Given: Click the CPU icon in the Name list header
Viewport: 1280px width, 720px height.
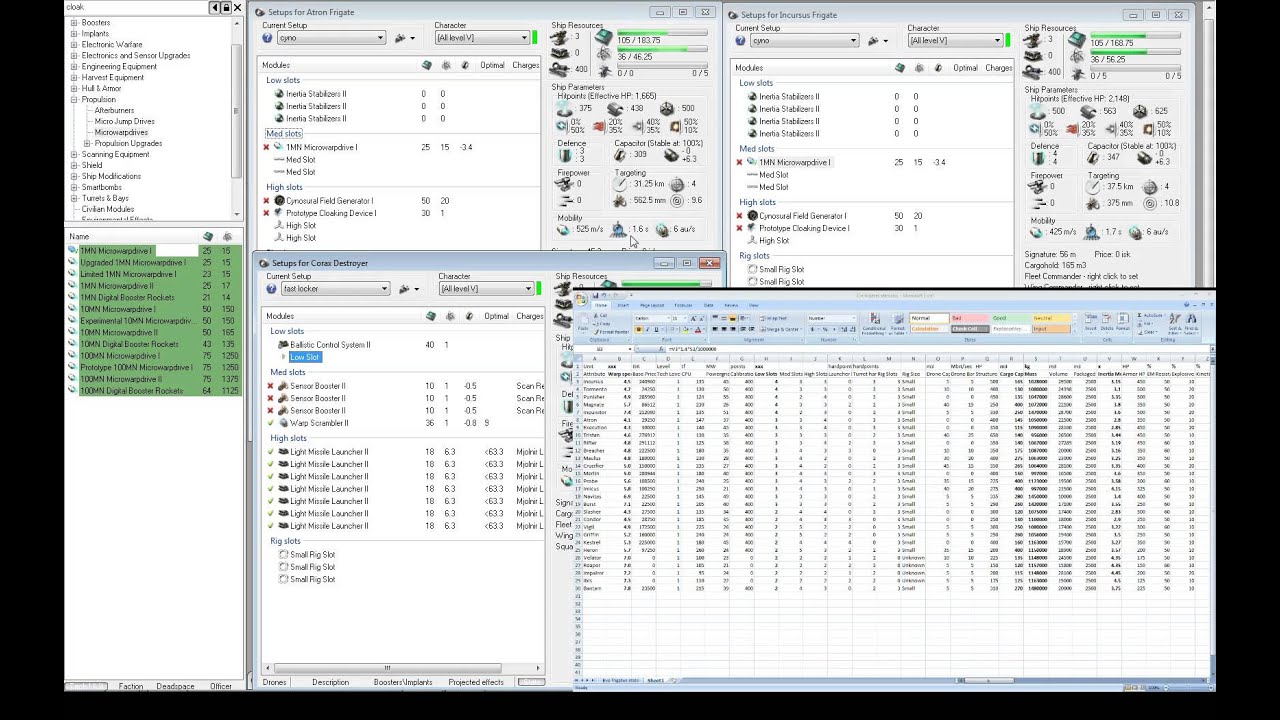Looking at the screenshot, I should 207,237.
